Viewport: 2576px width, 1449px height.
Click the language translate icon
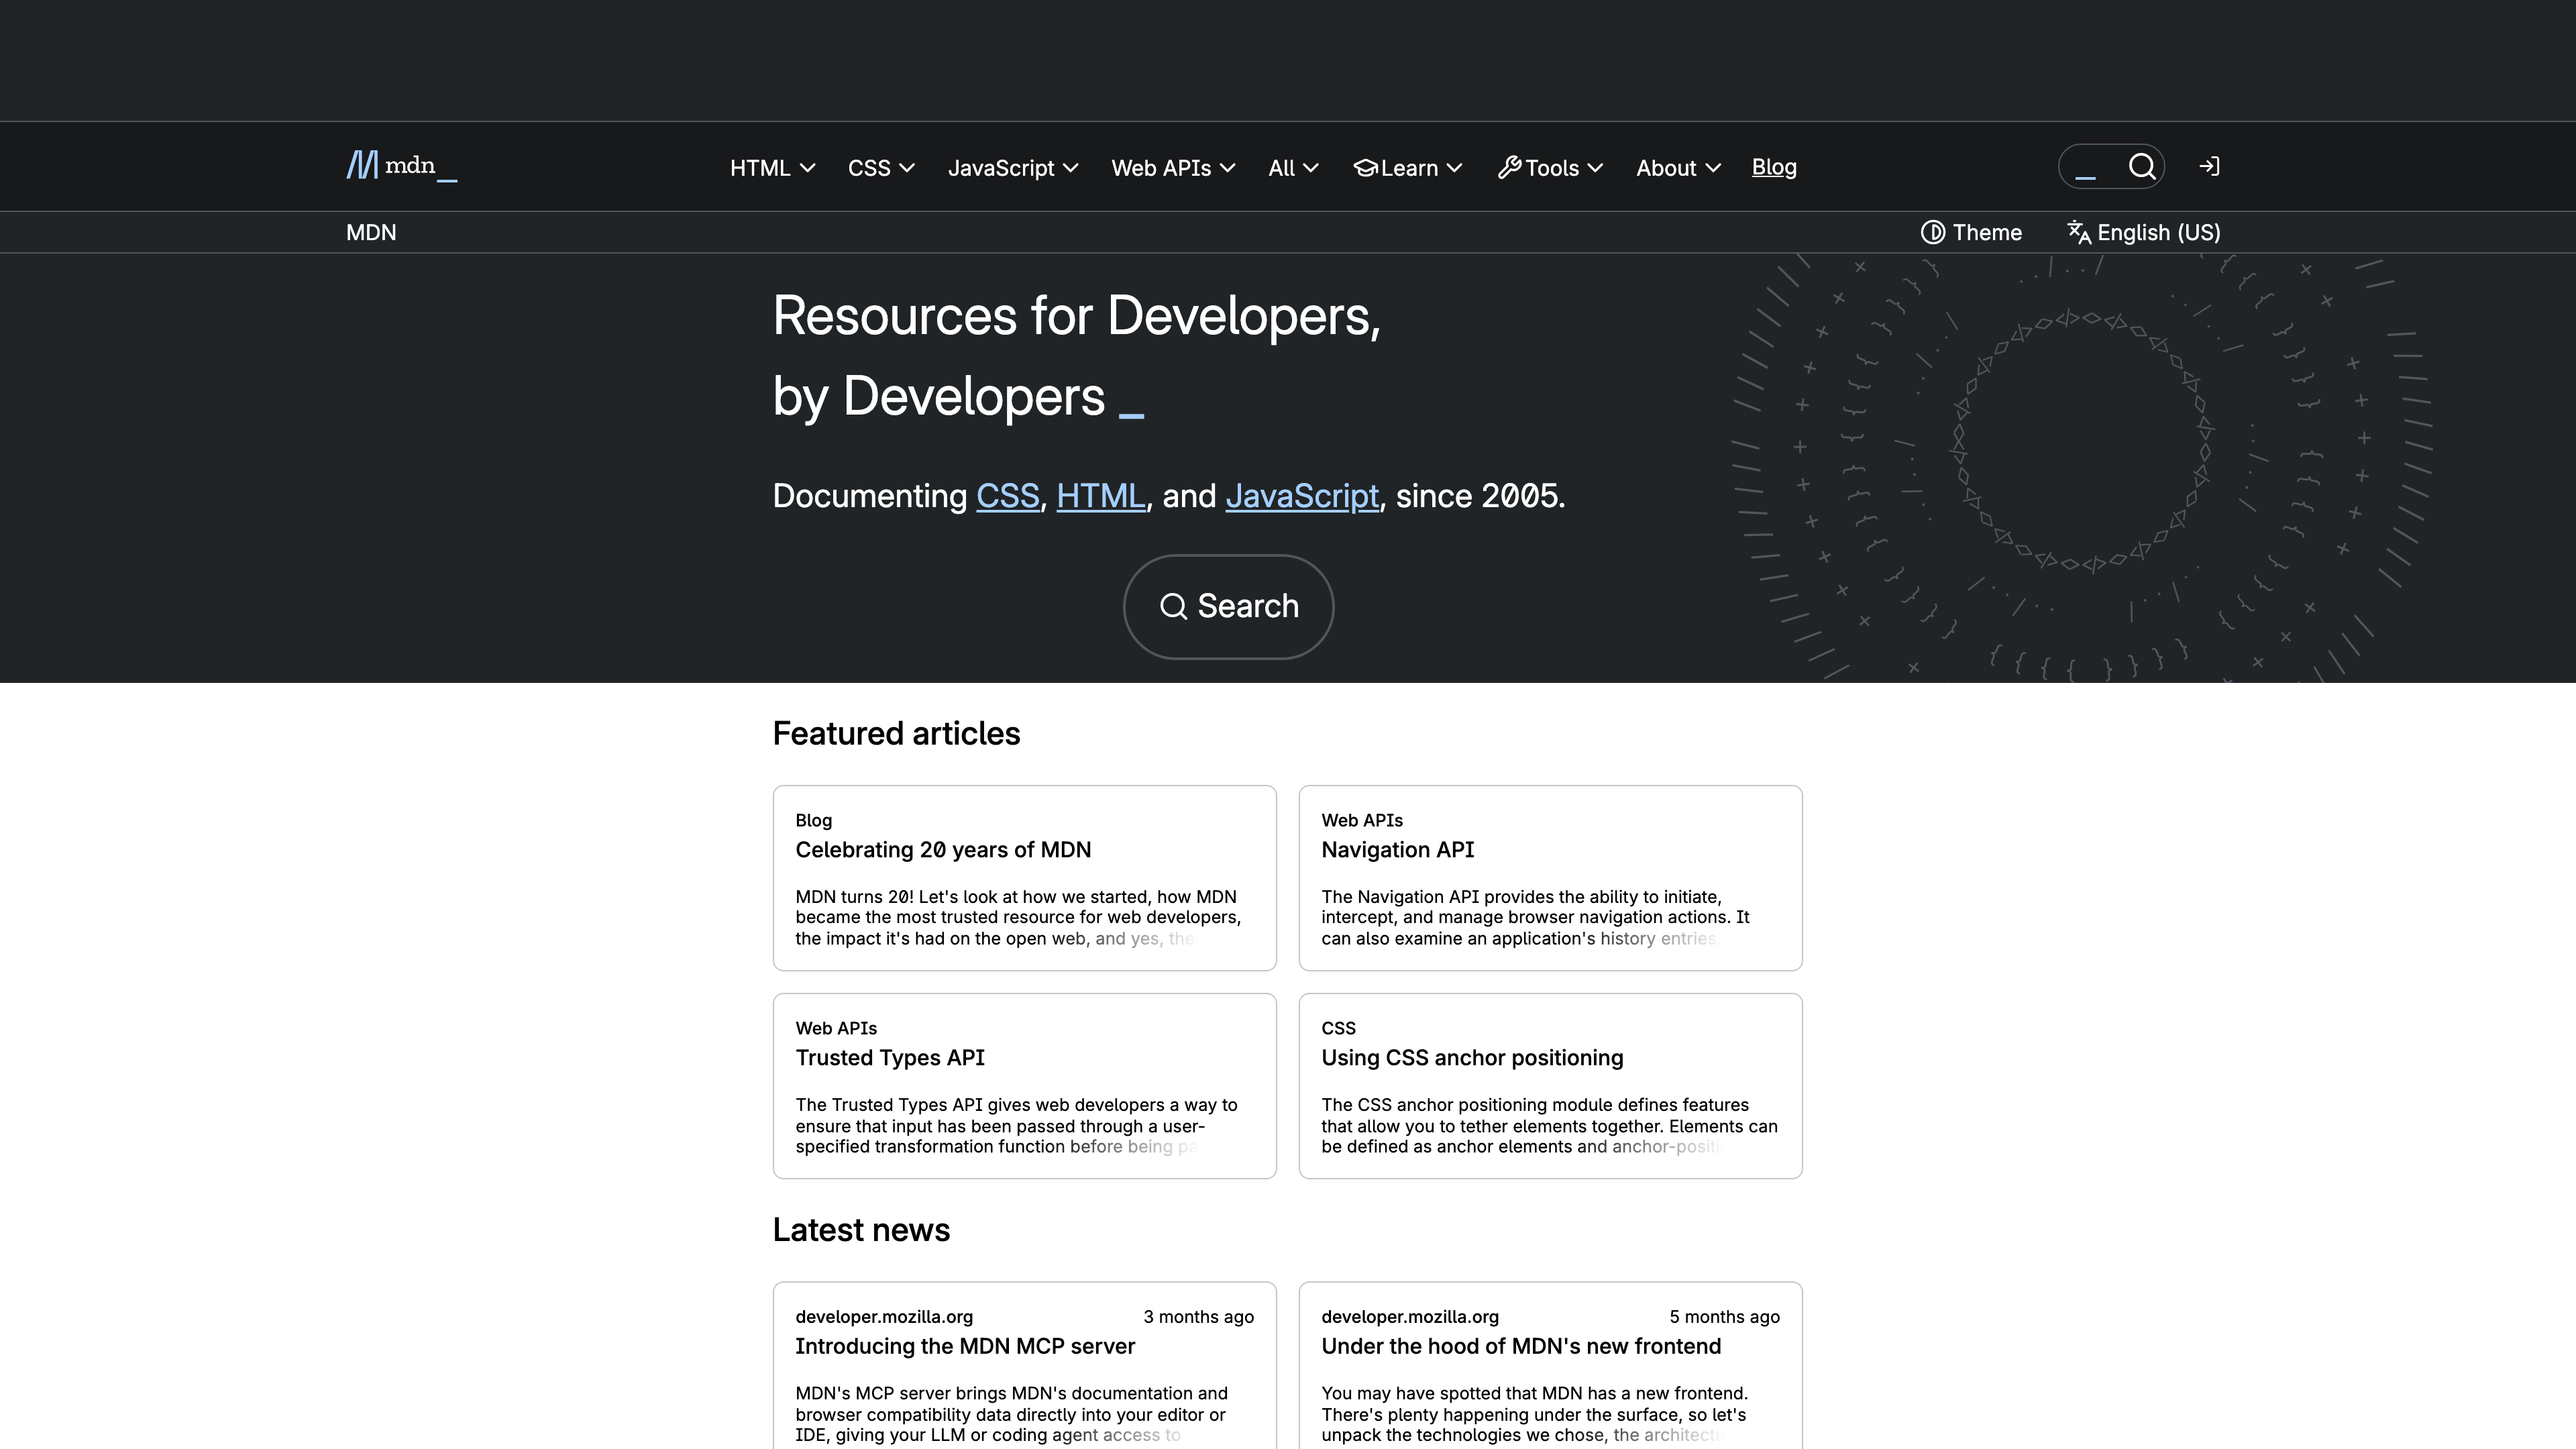pos(2078,232)
